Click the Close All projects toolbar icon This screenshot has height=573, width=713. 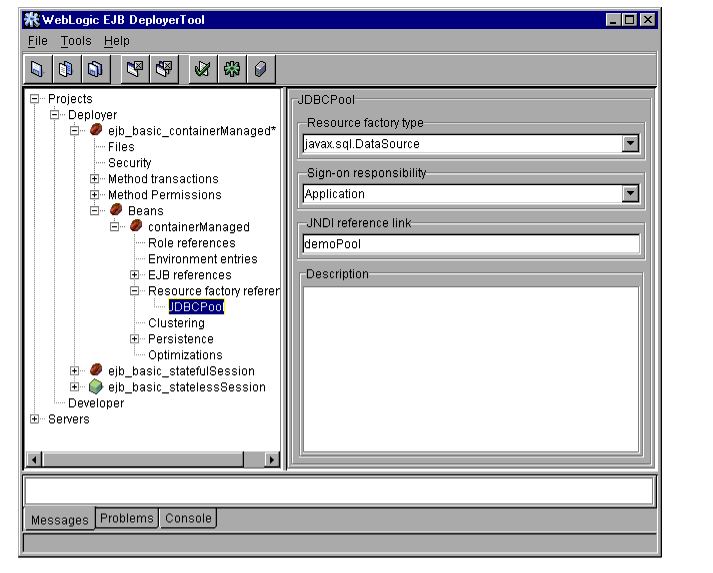164,69
